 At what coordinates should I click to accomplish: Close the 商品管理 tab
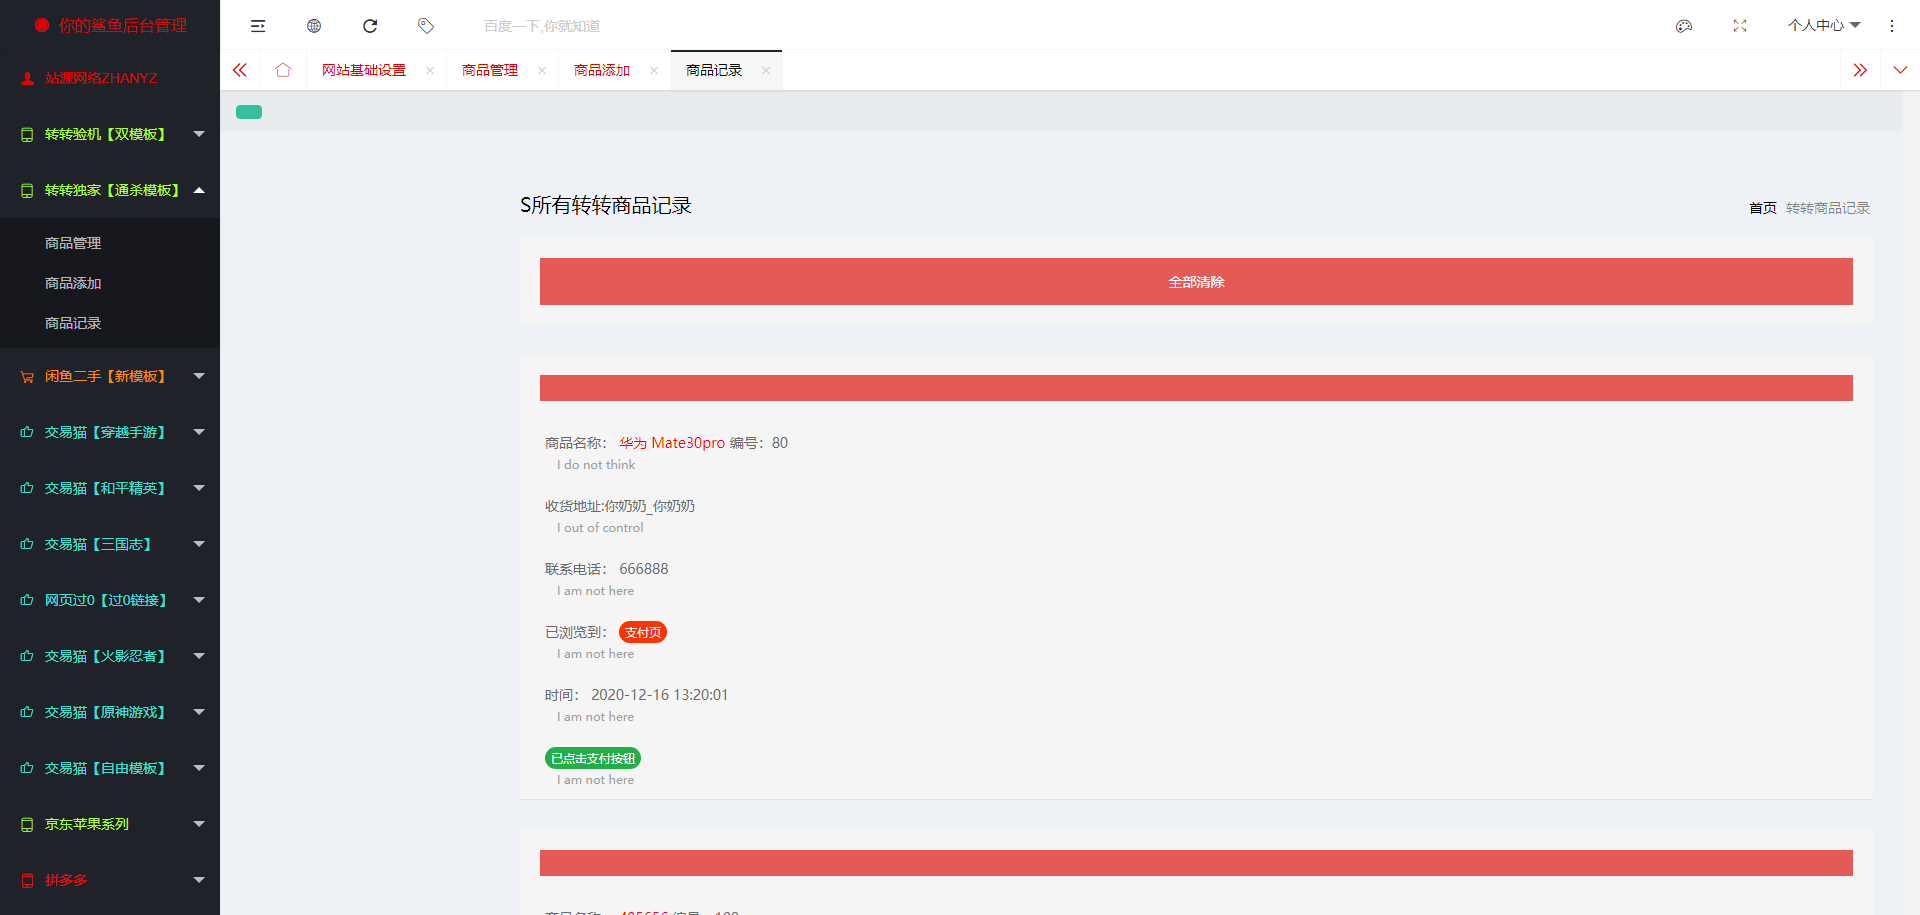coord(542,70)
